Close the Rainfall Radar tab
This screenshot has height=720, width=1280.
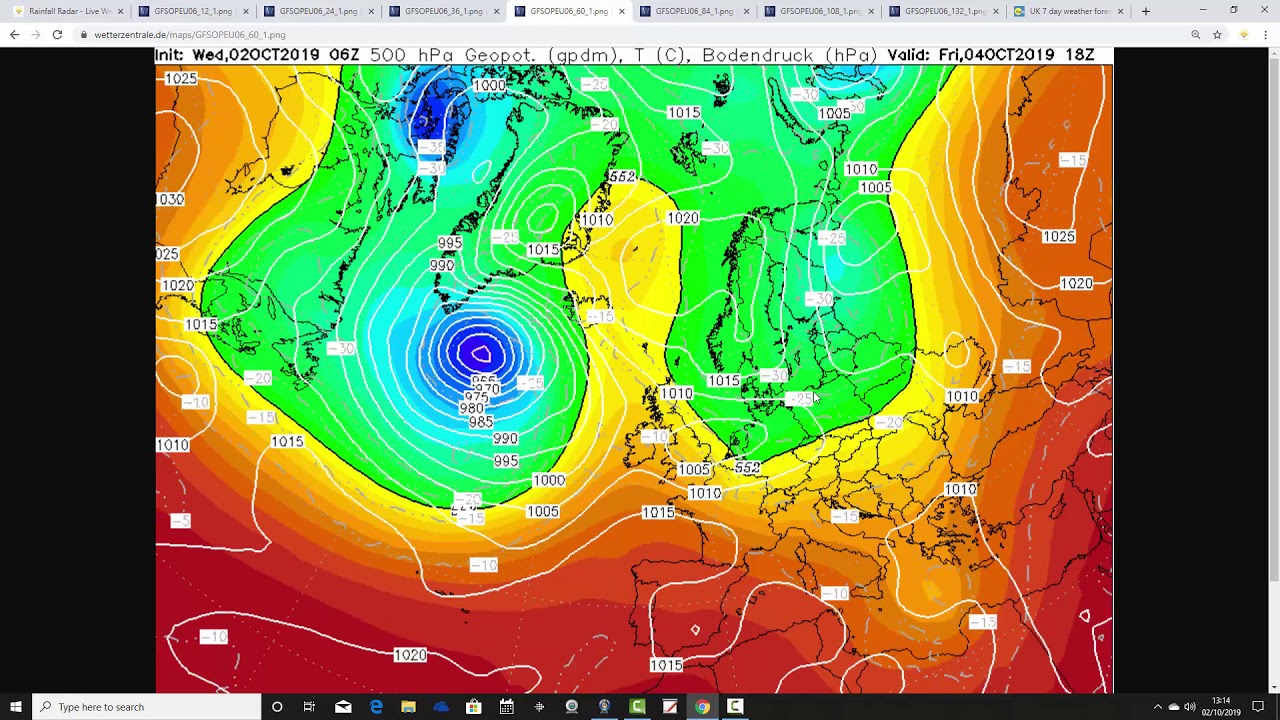[121, 11]
